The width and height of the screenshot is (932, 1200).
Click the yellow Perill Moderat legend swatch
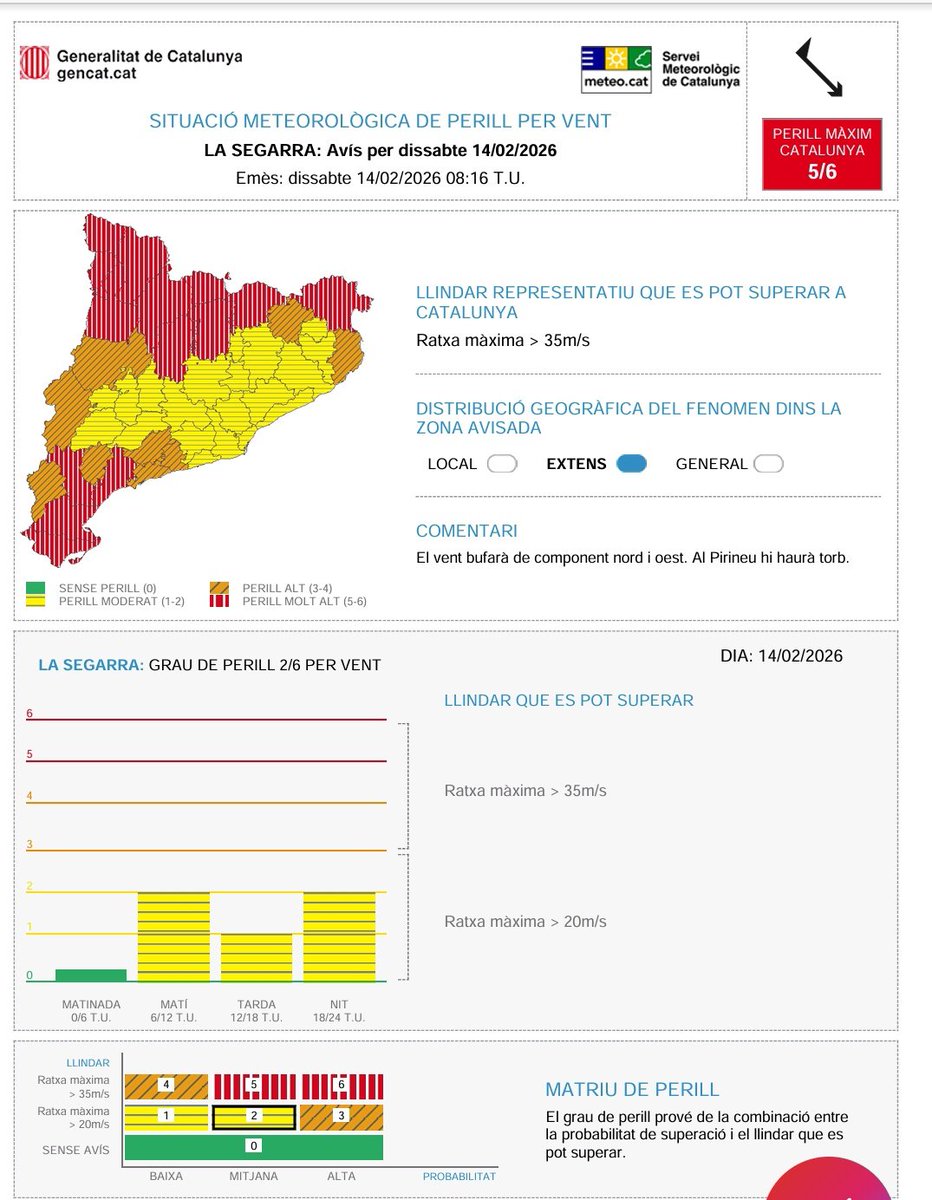point(36,601)
